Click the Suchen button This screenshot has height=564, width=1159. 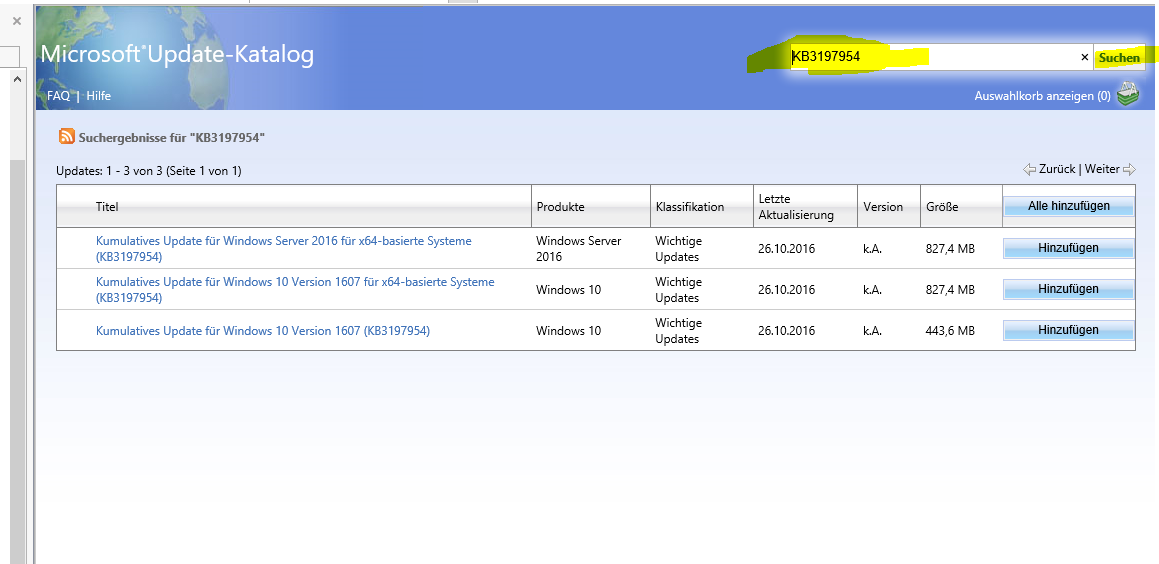click(x=1119, y=57)
